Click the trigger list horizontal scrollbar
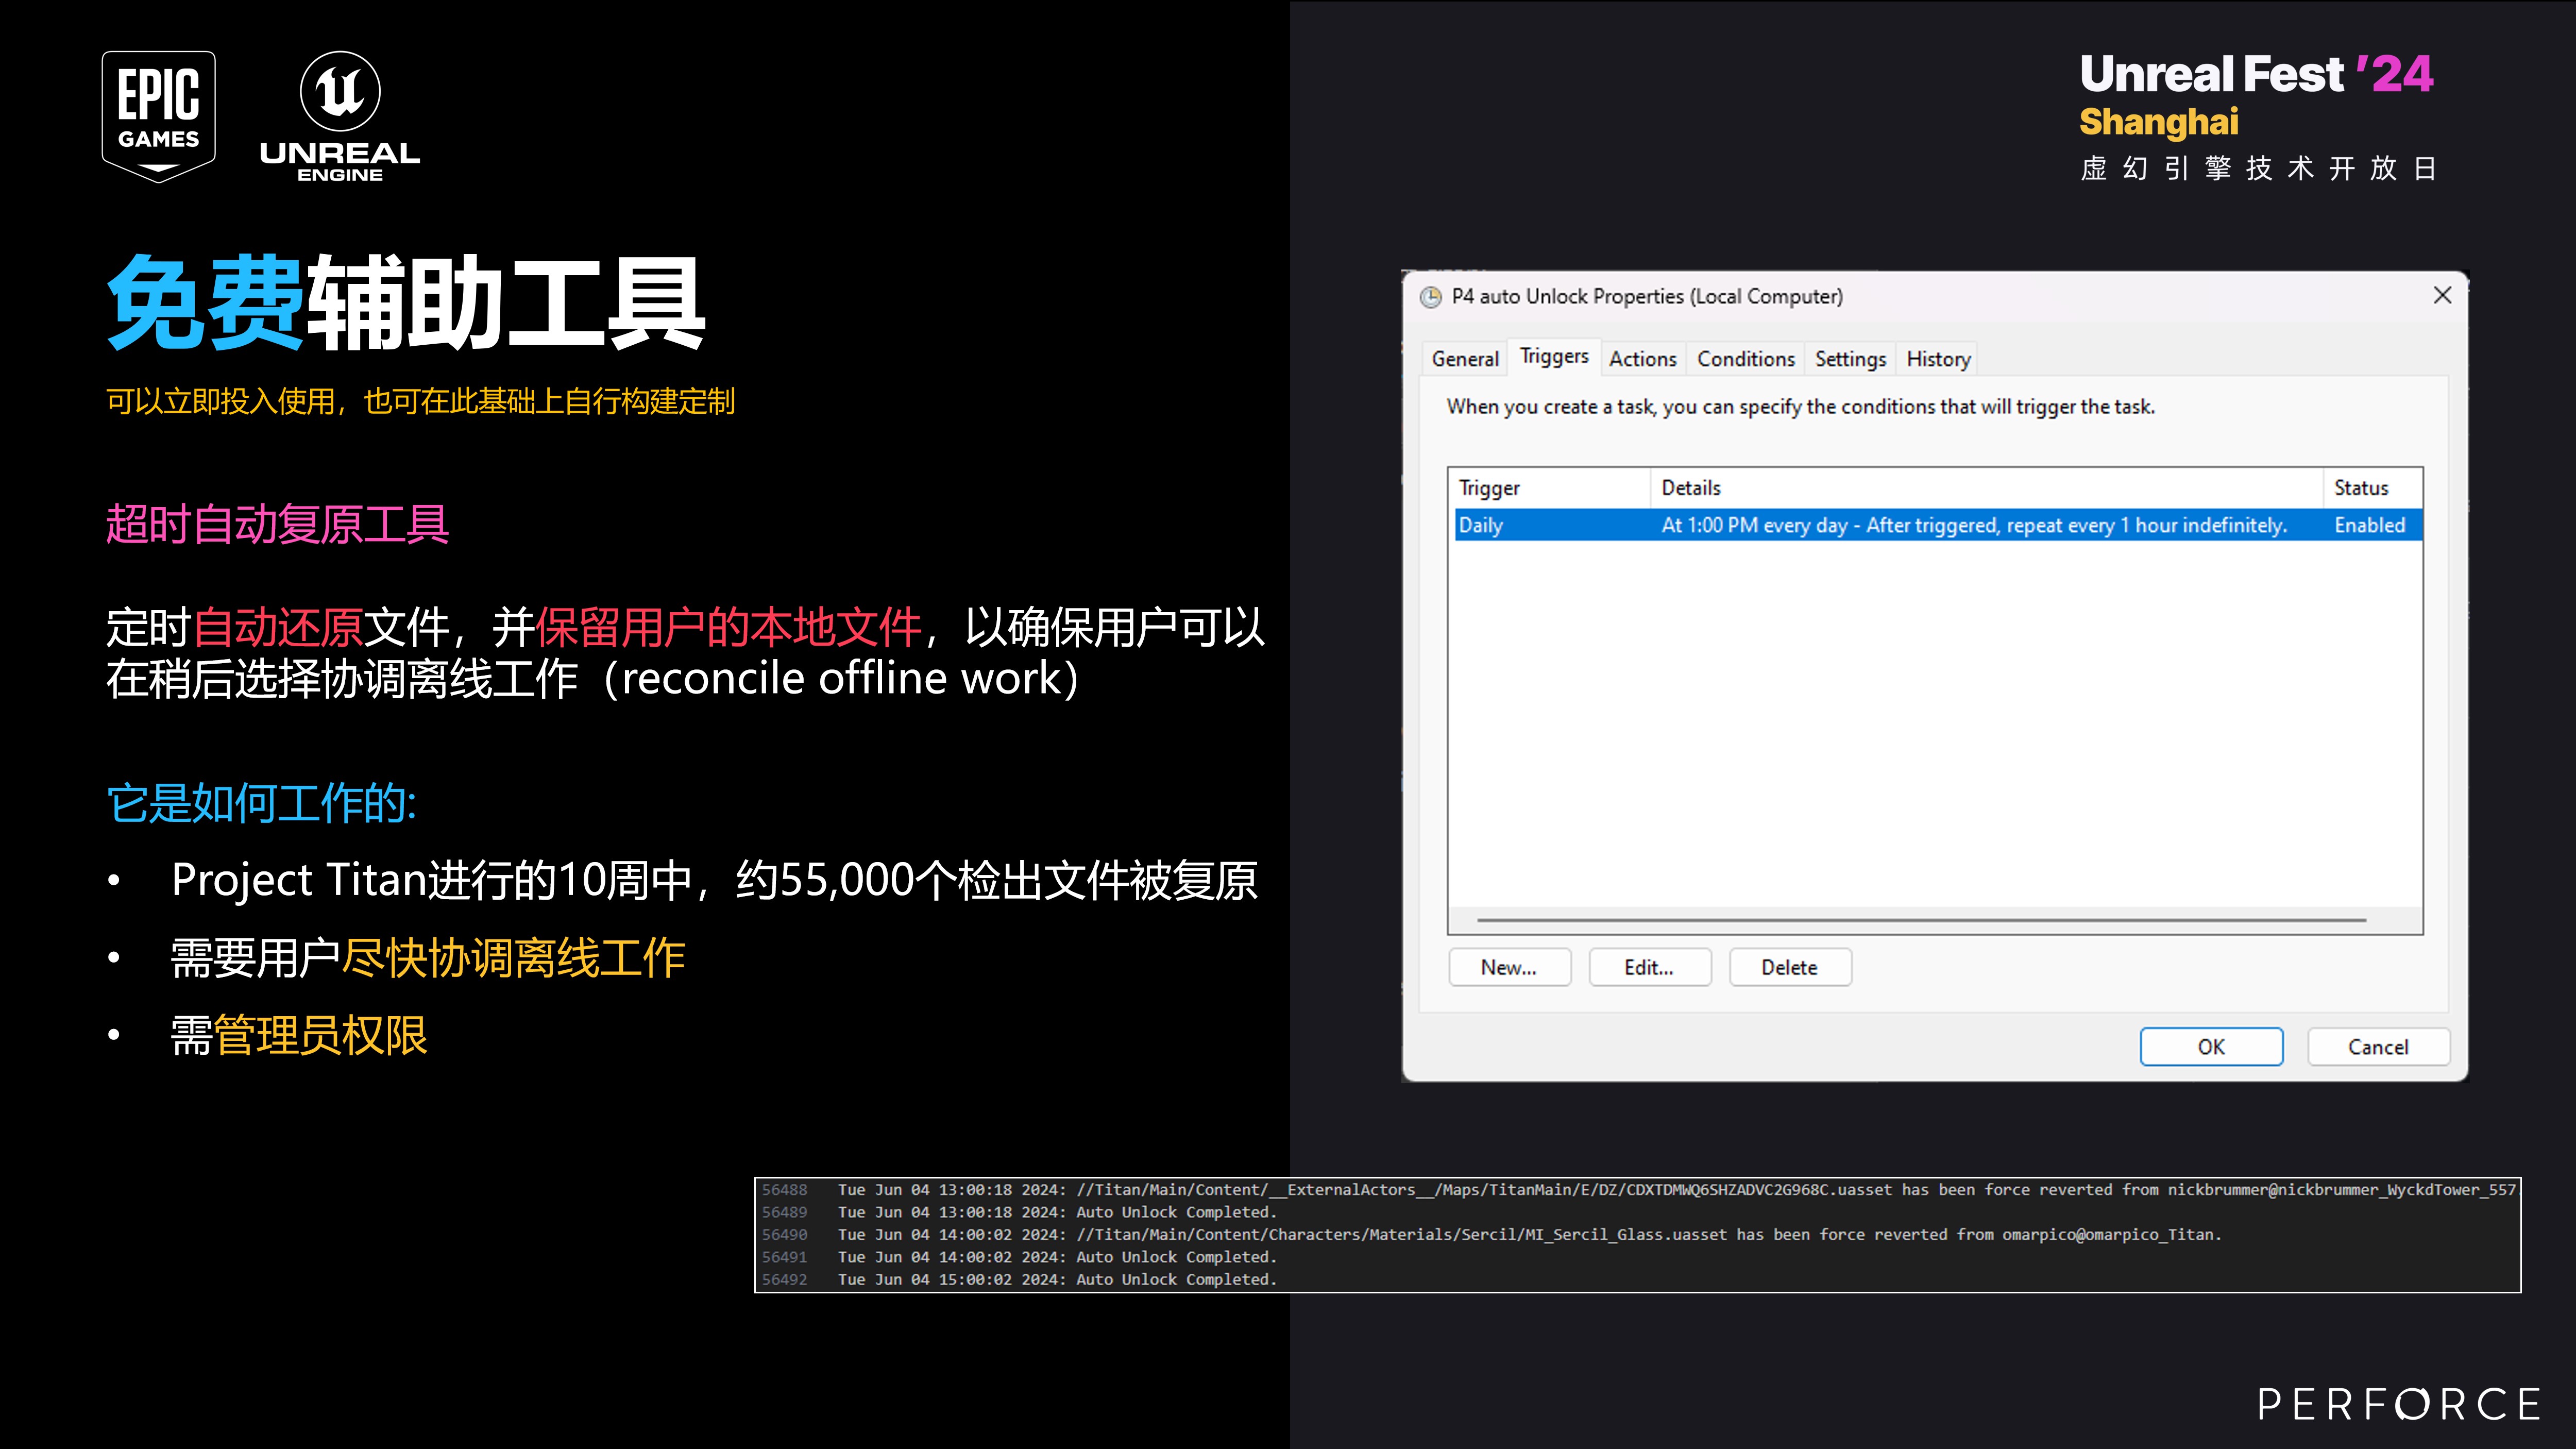The height and width of the screenshot is (1449, 2576). [1921, 920]
